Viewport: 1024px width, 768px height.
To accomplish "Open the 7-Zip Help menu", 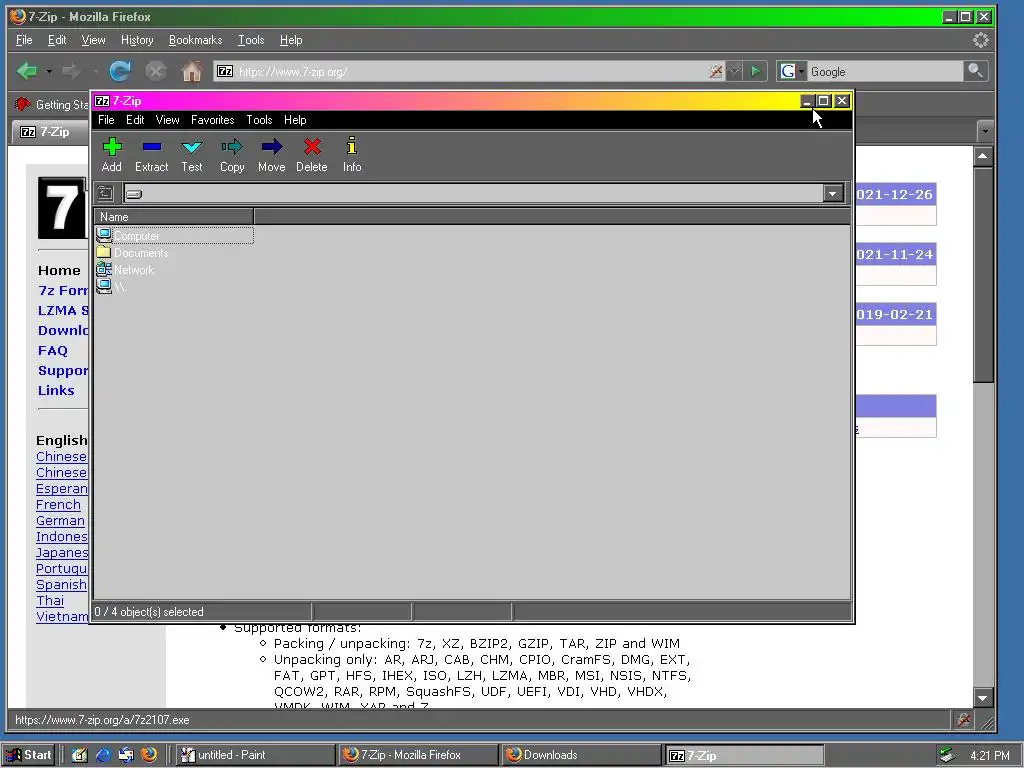I will click(x=295, y=120).
